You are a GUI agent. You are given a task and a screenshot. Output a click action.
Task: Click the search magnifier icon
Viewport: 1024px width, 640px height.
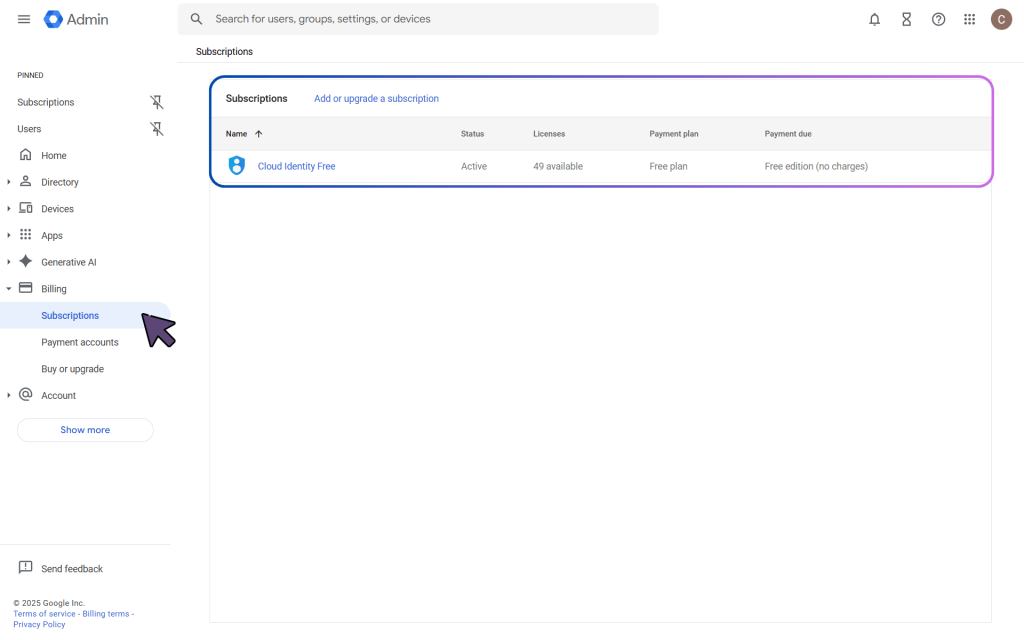pos(196,19)
